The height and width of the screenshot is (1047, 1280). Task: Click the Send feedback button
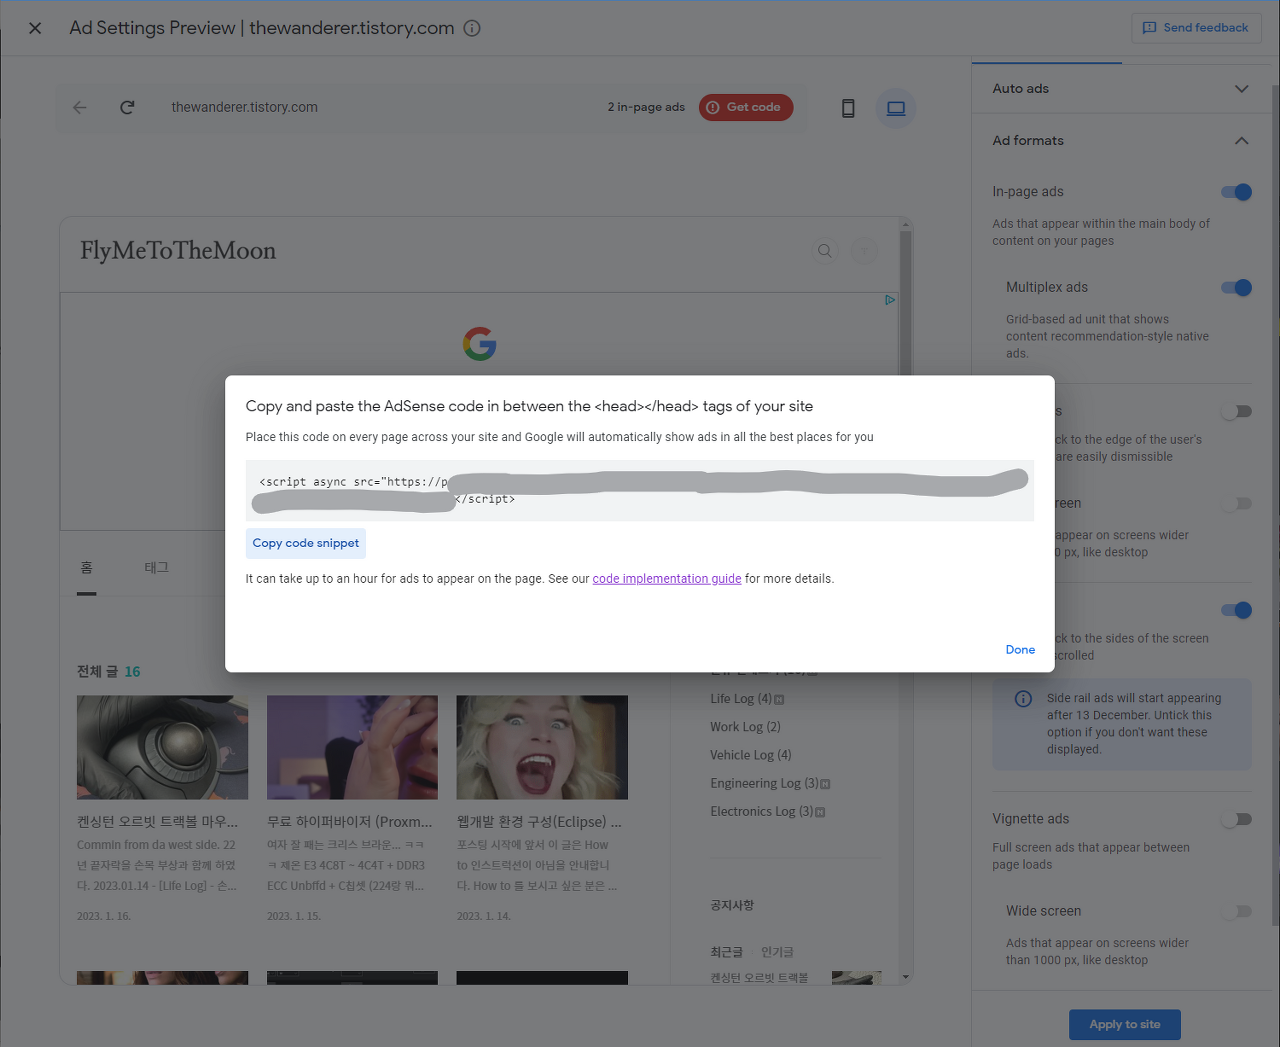(1196, 28)
